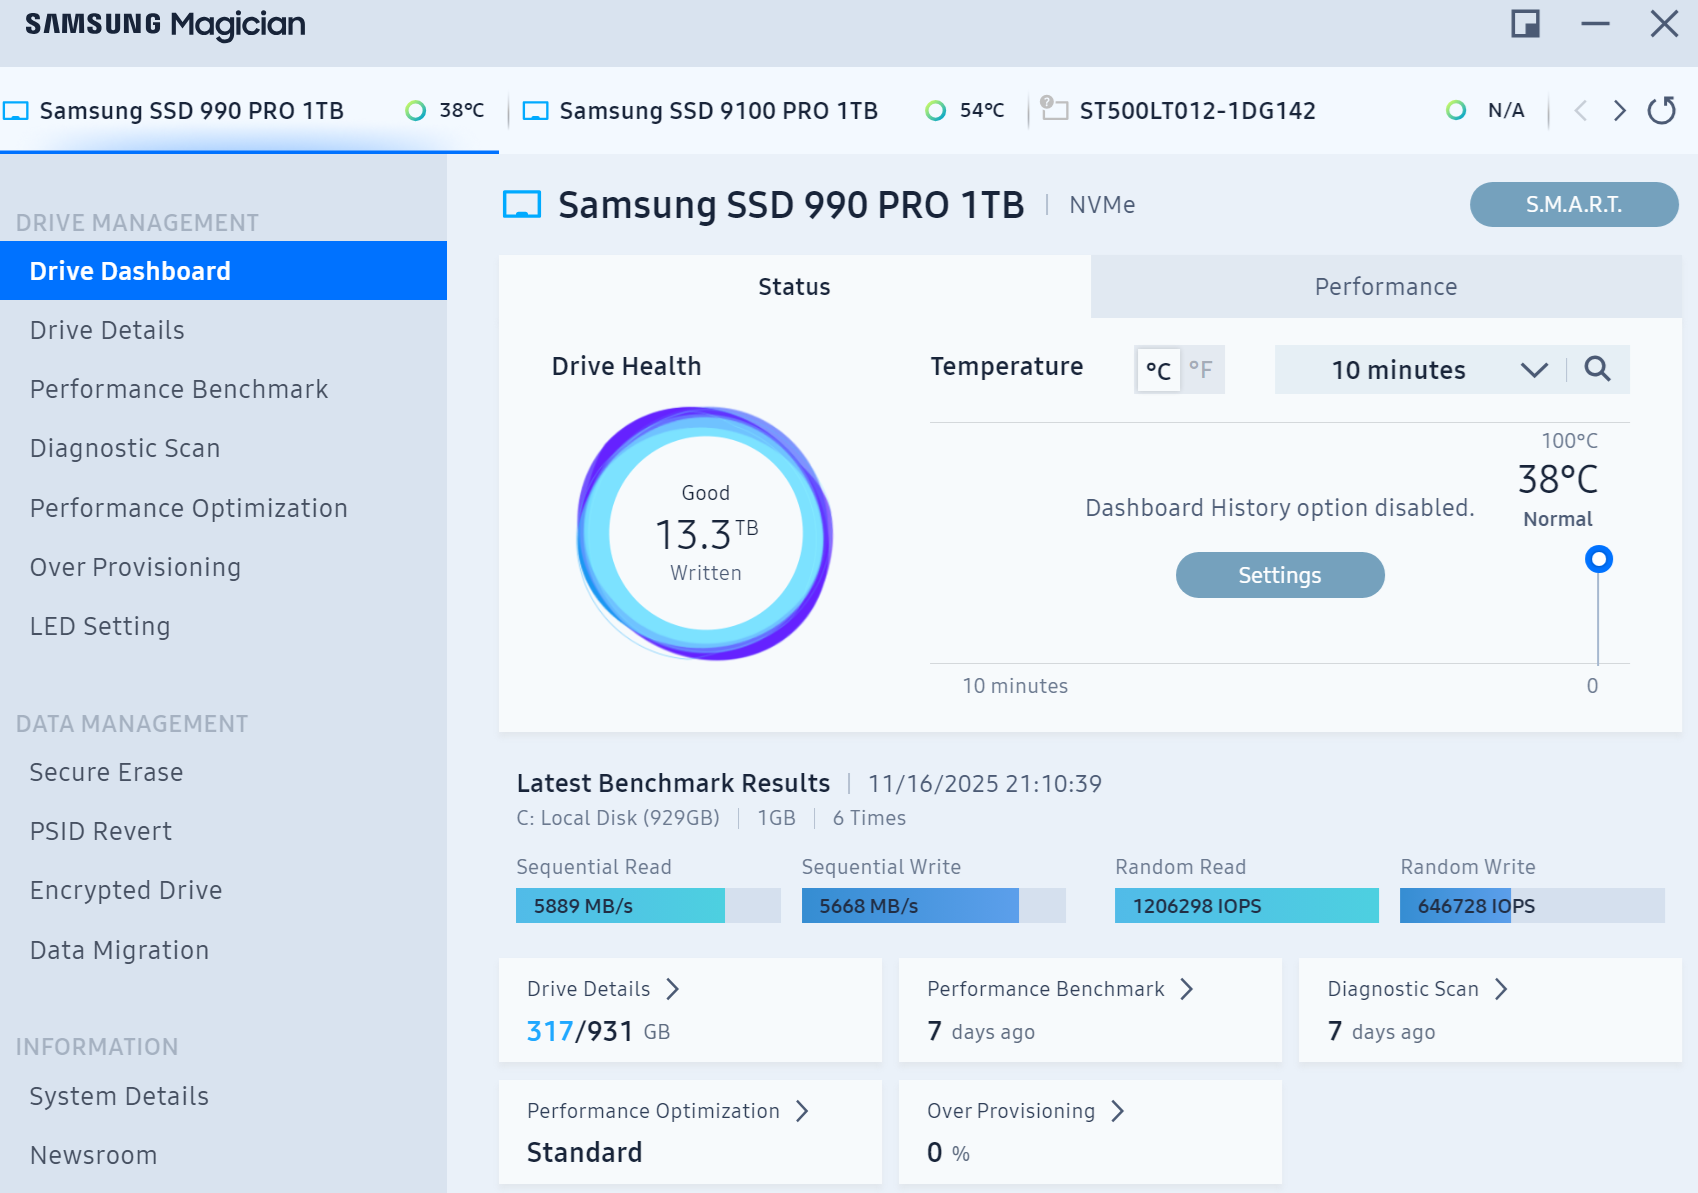This screenshot has width=1698, height=1193.
Task: Open Newsroom page
Action: pyautogui.click(x=223, y=1155)
